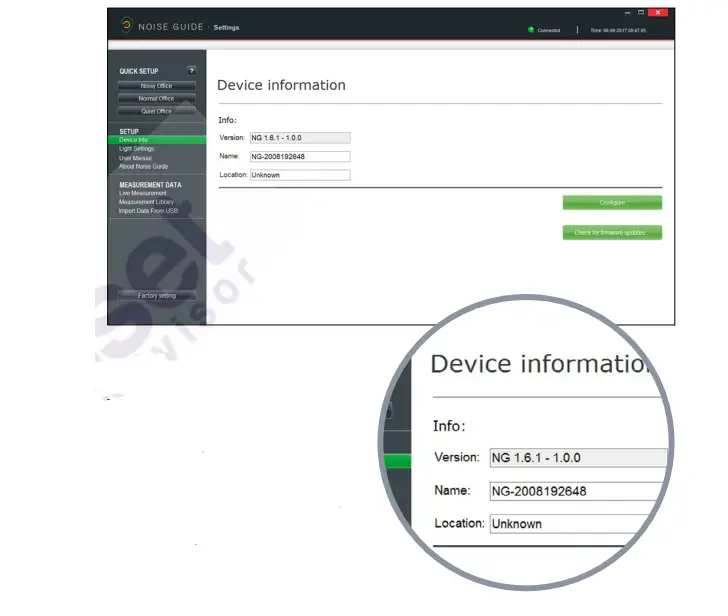Open the Quick Setup help question-mark icon
The height and width of the screenshot is (616, 728).
pos(191,71)
